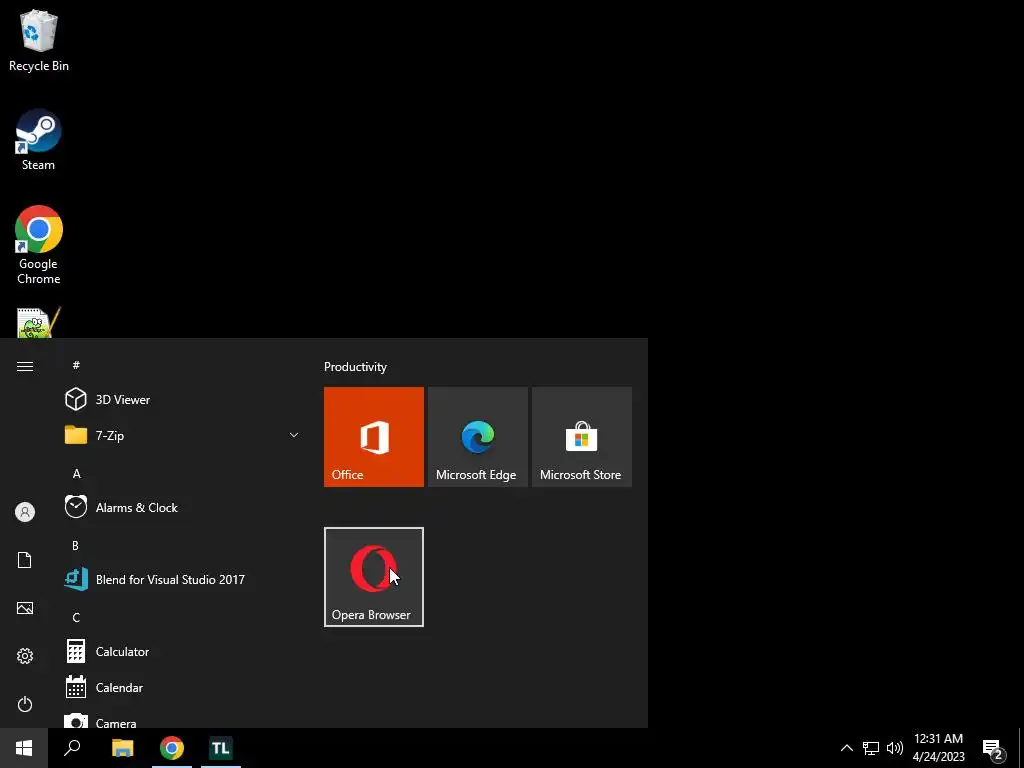Click the Power button in Start sidebar
The height and width of the screenshot is (768, 1024).
(x=25, y=704)
